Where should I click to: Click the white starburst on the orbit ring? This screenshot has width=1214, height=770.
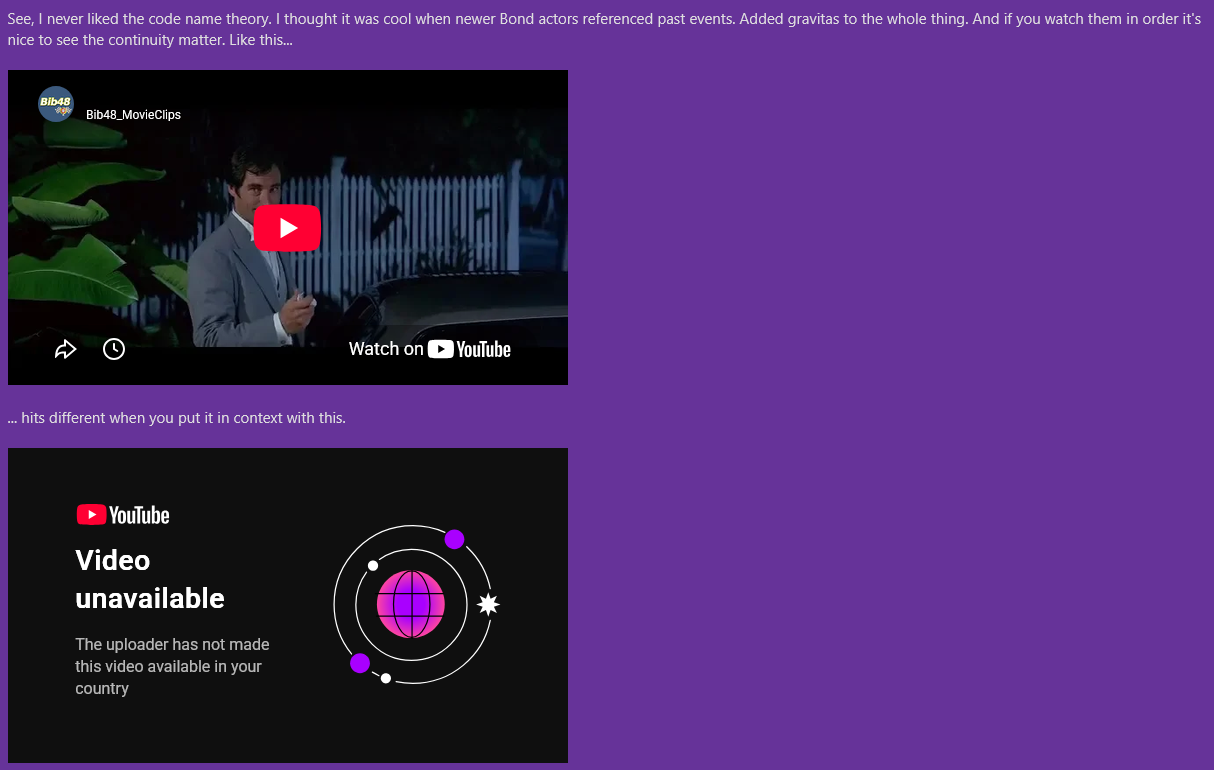tap(488, 604)
